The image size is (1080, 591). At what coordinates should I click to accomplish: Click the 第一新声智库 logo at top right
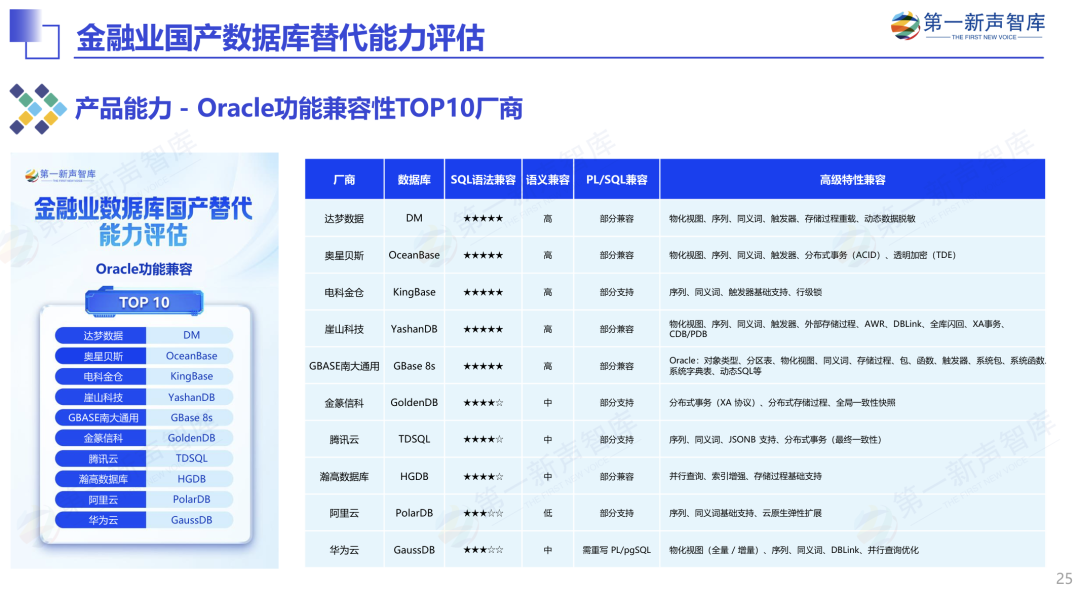[x=968, y=25]
